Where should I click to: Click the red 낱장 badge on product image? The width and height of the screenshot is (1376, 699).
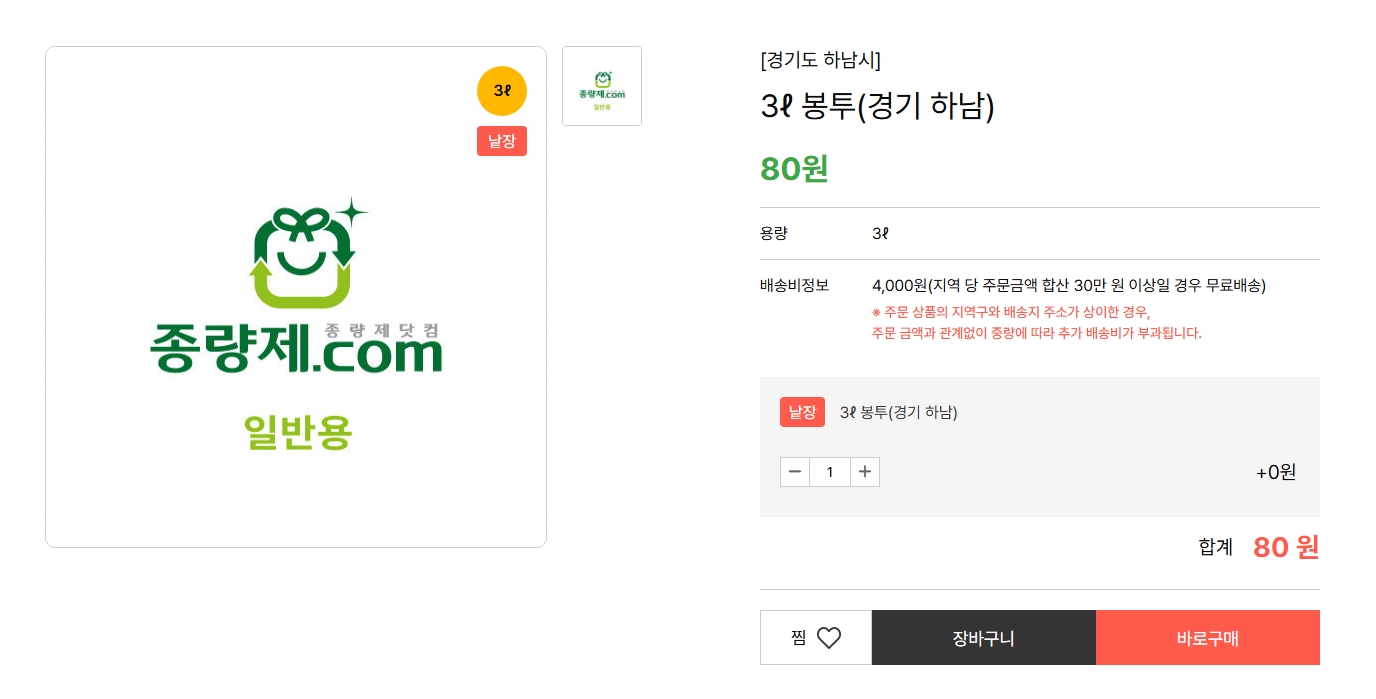502,141
